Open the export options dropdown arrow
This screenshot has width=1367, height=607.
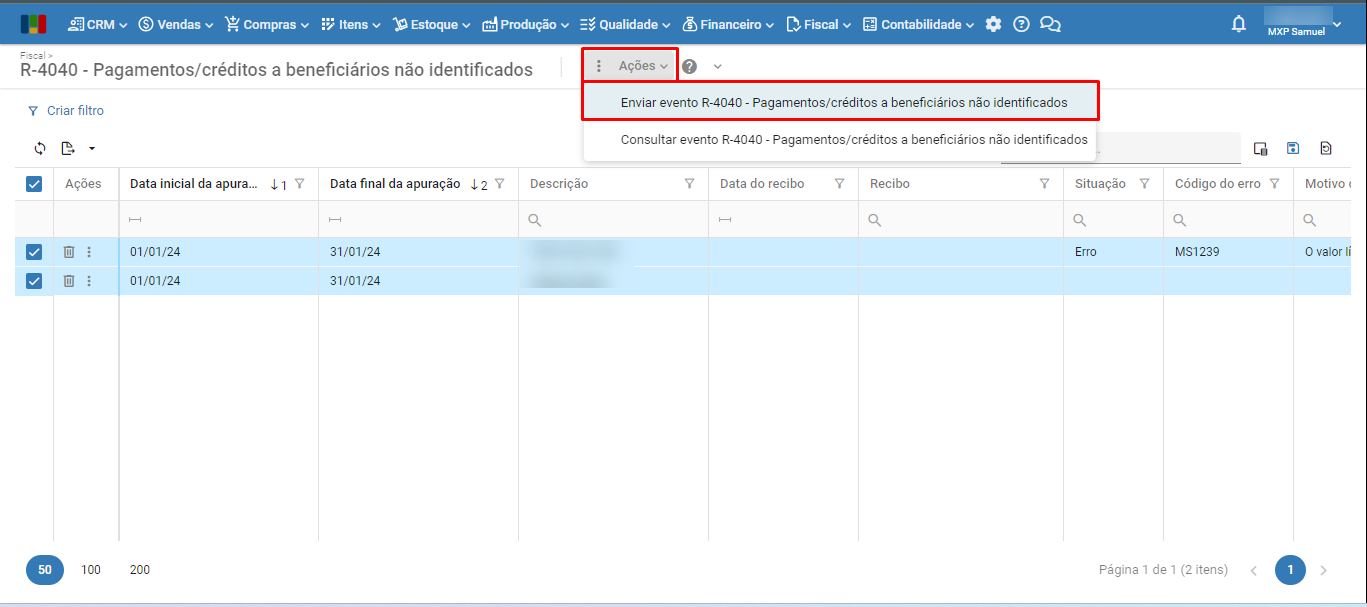pos(92,148)
